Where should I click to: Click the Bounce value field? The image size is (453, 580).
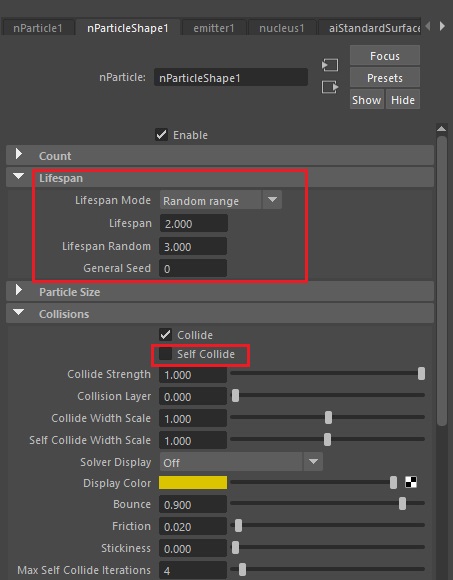193,504
